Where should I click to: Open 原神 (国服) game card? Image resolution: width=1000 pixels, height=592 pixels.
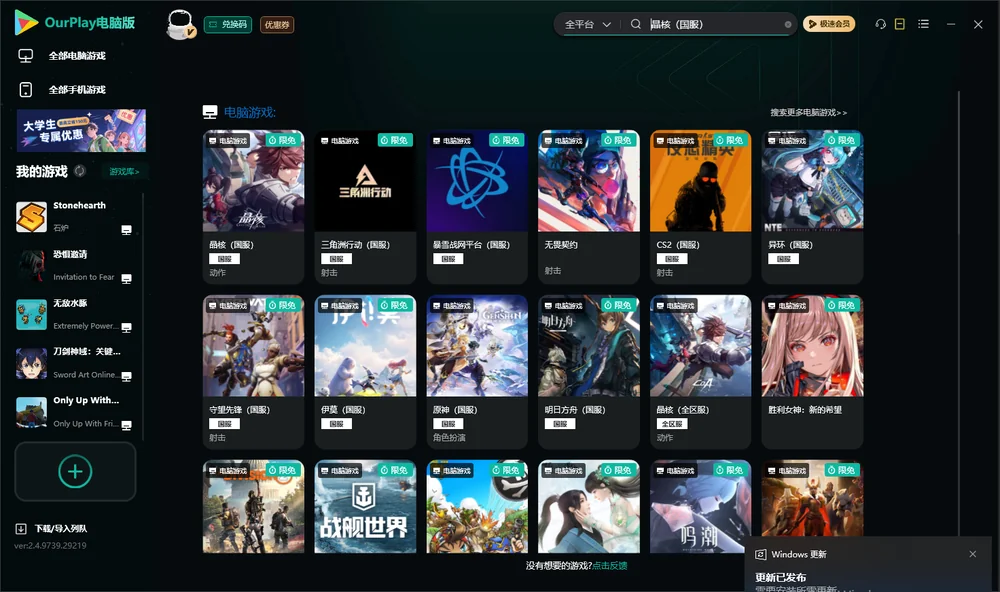[477, 372]
